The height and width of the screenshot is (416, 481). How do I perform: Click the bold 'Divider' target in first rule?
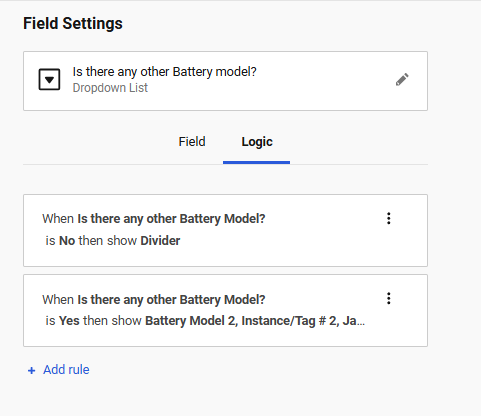pyautogui.click(x=160, y=240)
